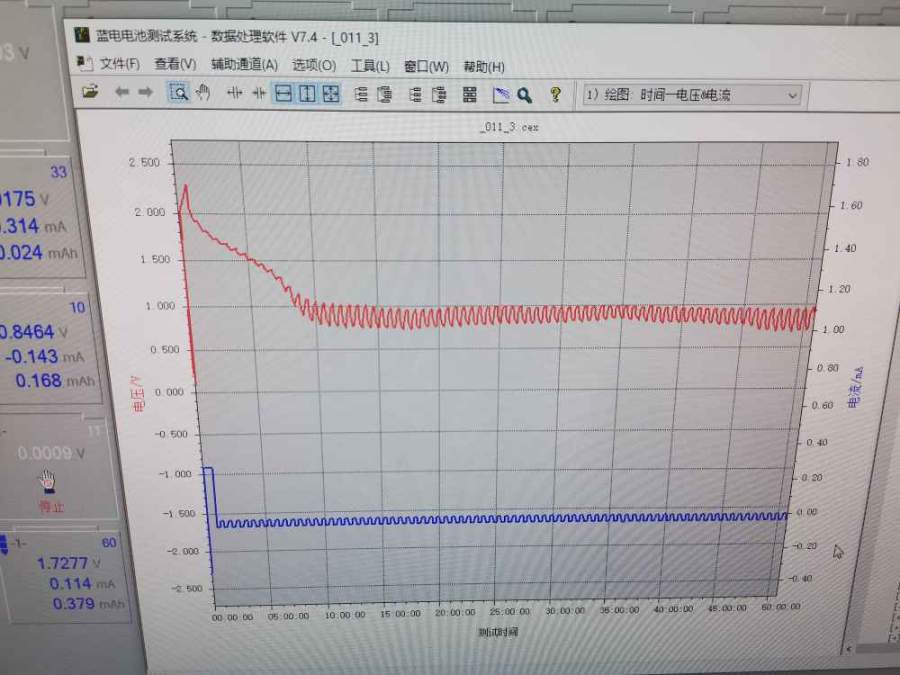Click the second cursor-line marker icon
The width and height of the screenshot is (900, 675).
click(259, 93)
